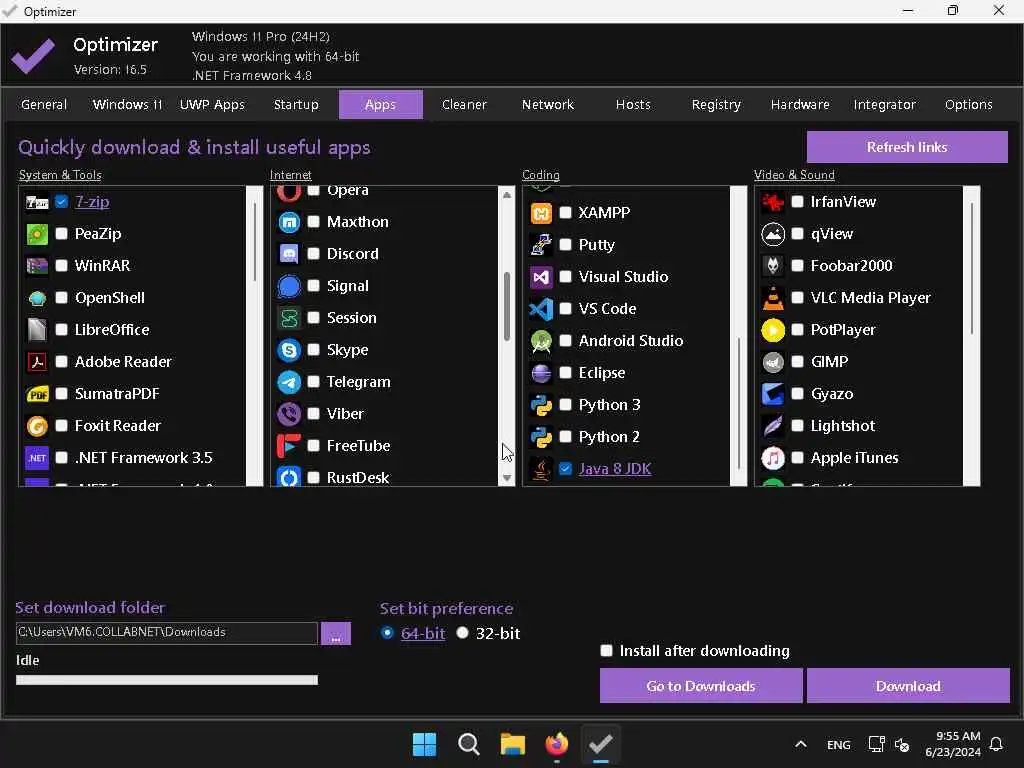
Task: Click the XAMPP icon
Action: tap(541, 213)
